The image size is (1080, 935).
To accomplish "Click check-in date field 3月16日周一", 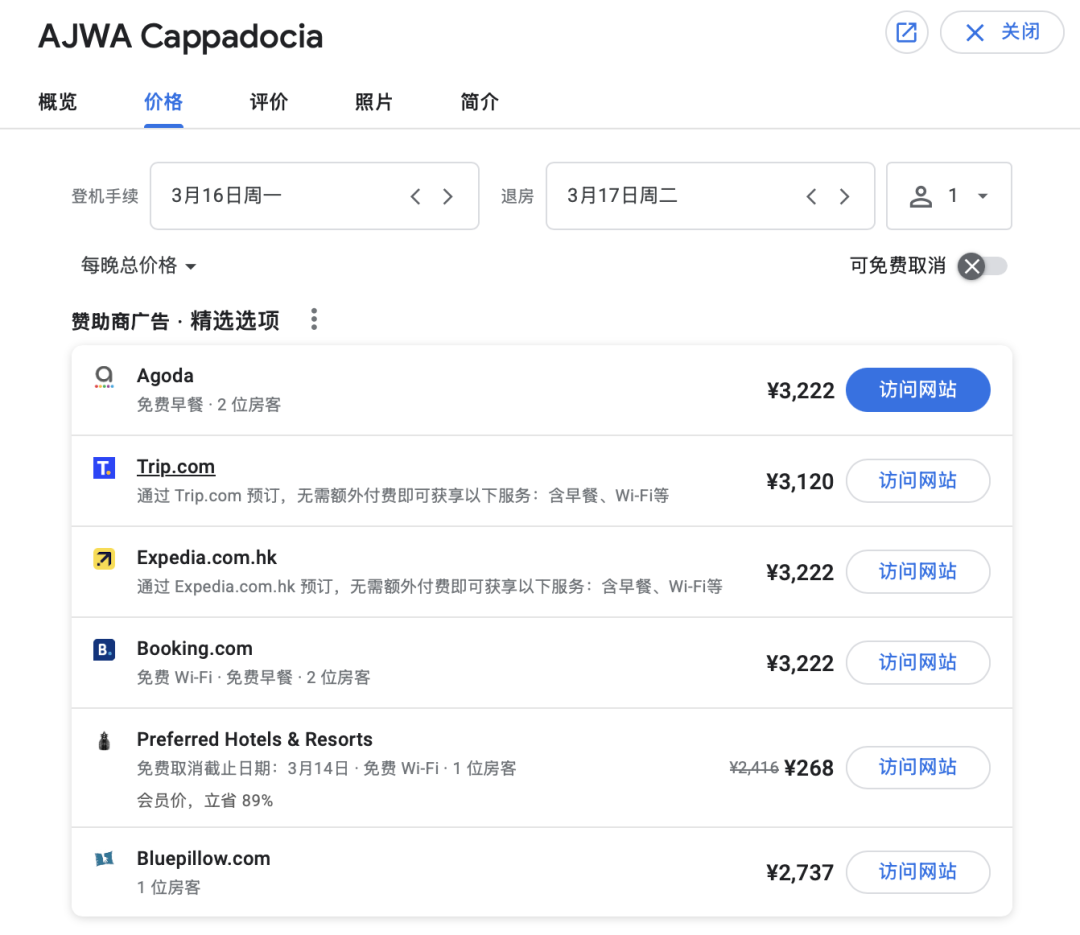I will [x=314, y=196].
